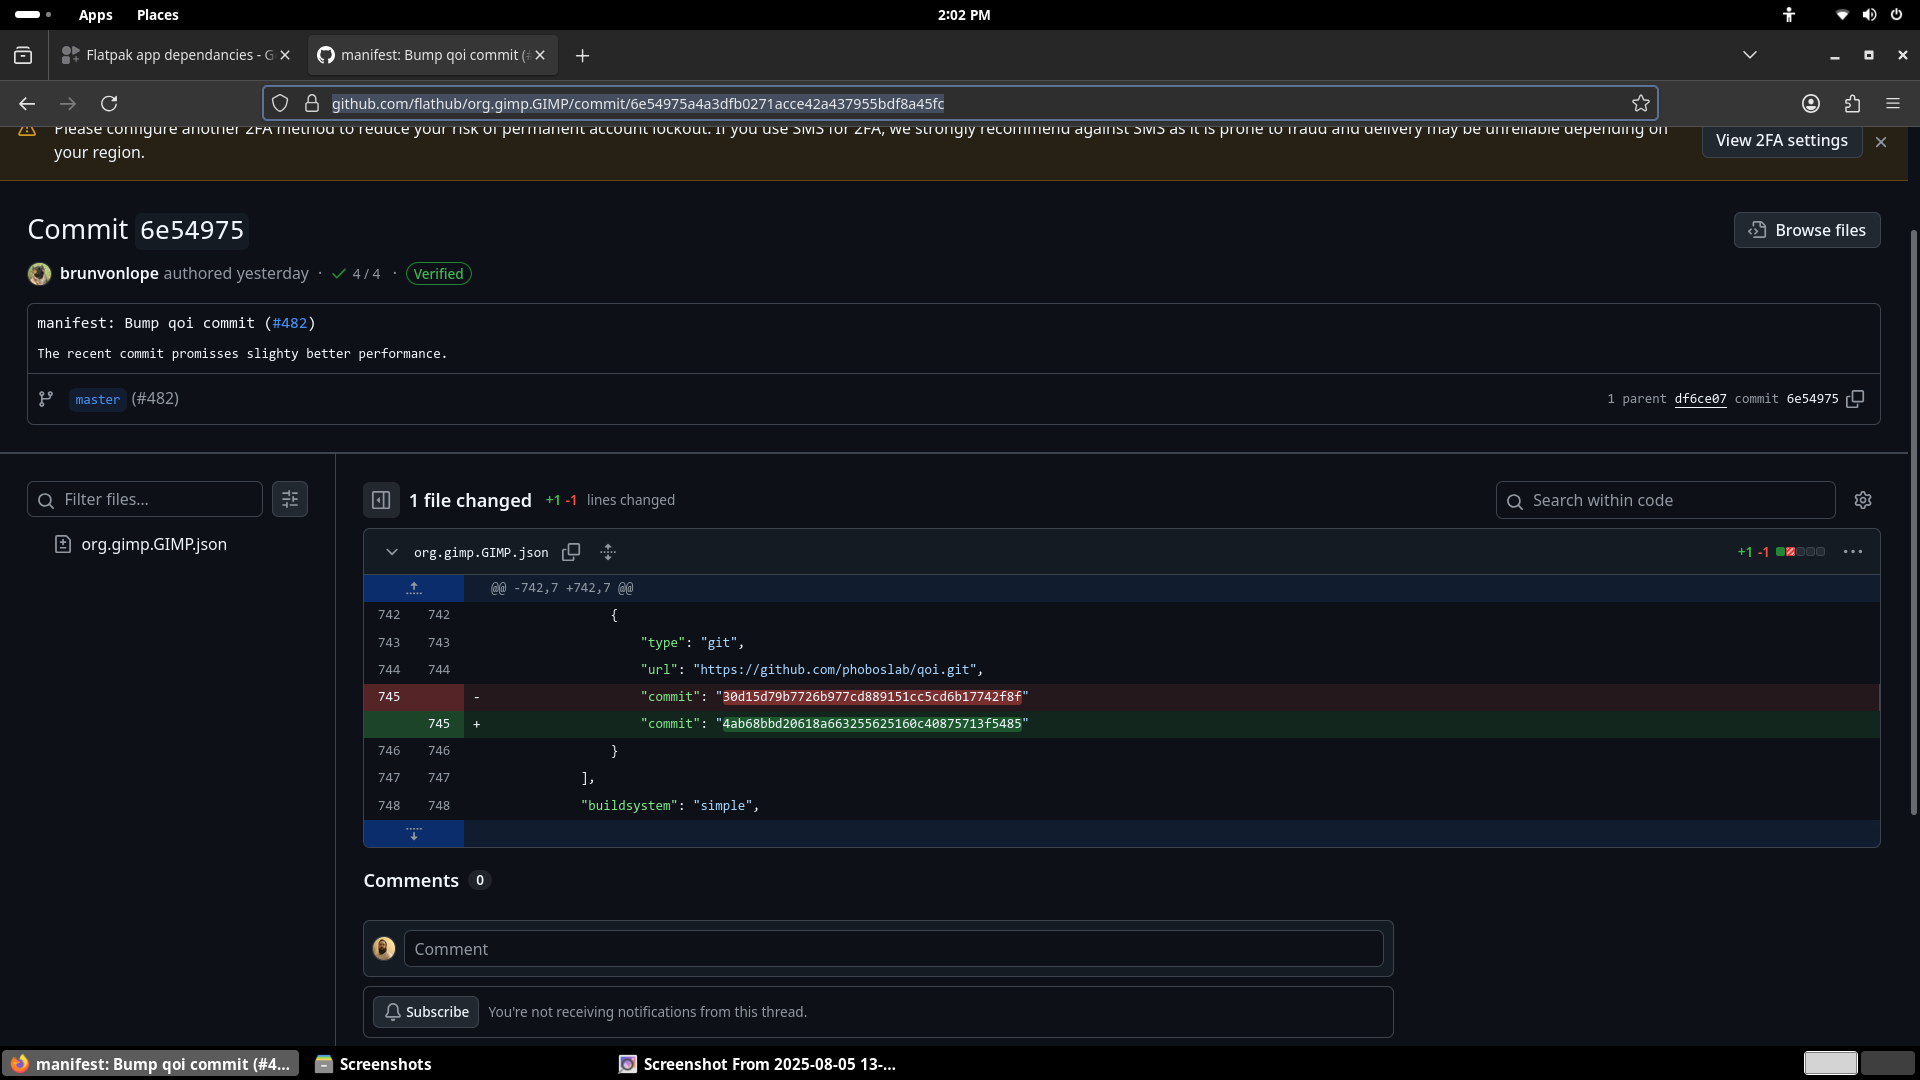1920x1080 pixels.
Task: Open the Places menu
Action: [157, 15]
